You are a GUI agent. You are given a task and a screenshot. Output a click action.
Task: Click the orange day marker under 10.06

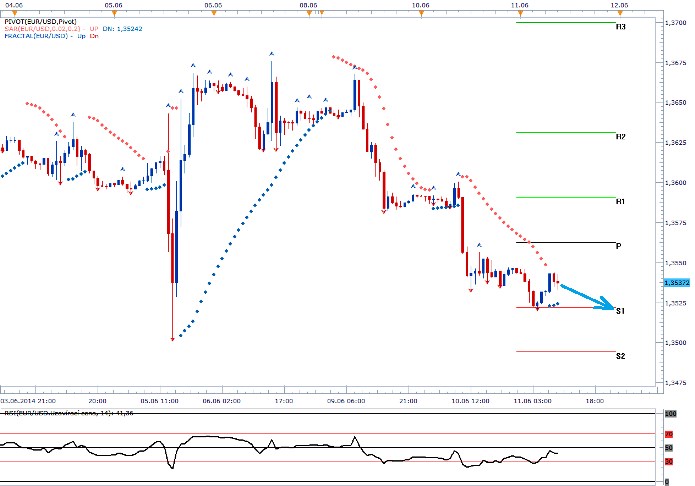coord(421,13)
